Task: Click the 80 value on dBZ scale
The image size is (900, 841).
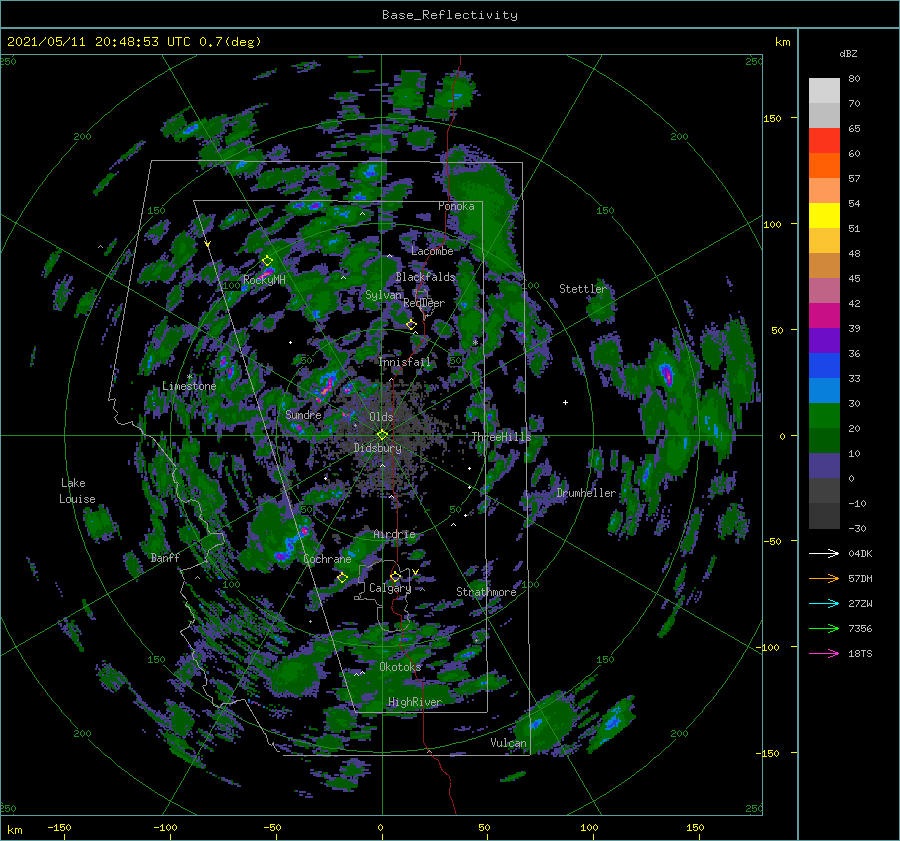Action: click(x=854, y=79)
